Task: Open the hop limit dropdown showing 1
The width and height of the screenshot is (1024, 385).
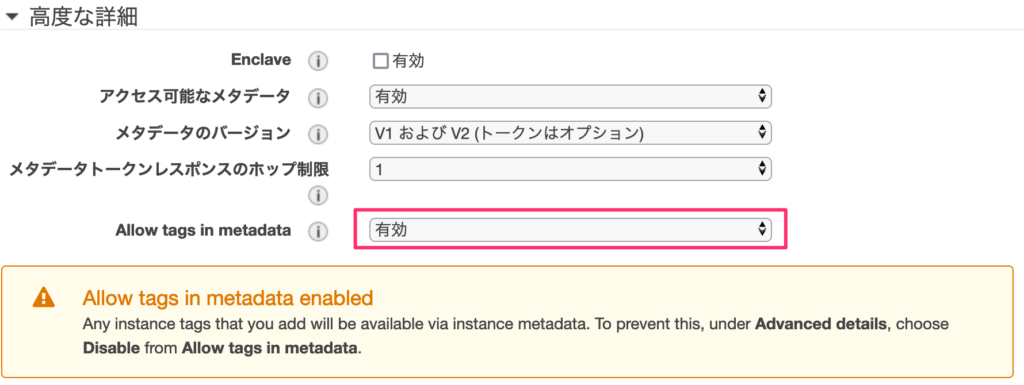Action: pyautogui.click(x=570, y=169)
